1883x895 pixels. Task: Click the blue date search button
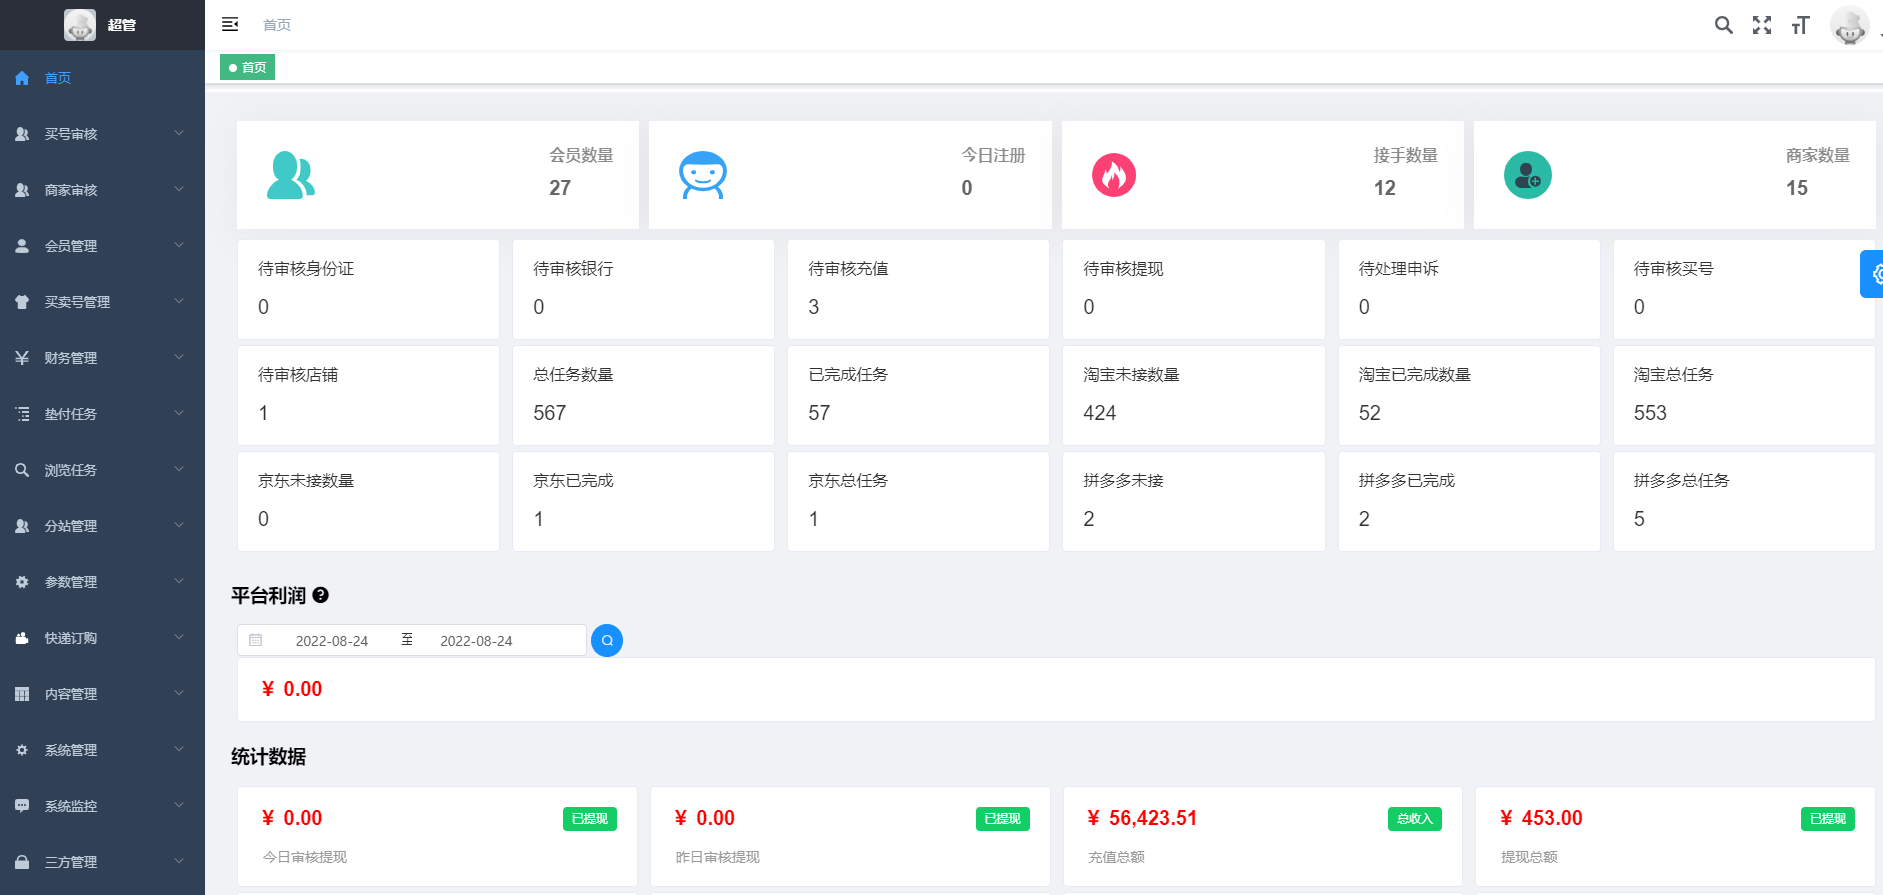coord(607,640)
